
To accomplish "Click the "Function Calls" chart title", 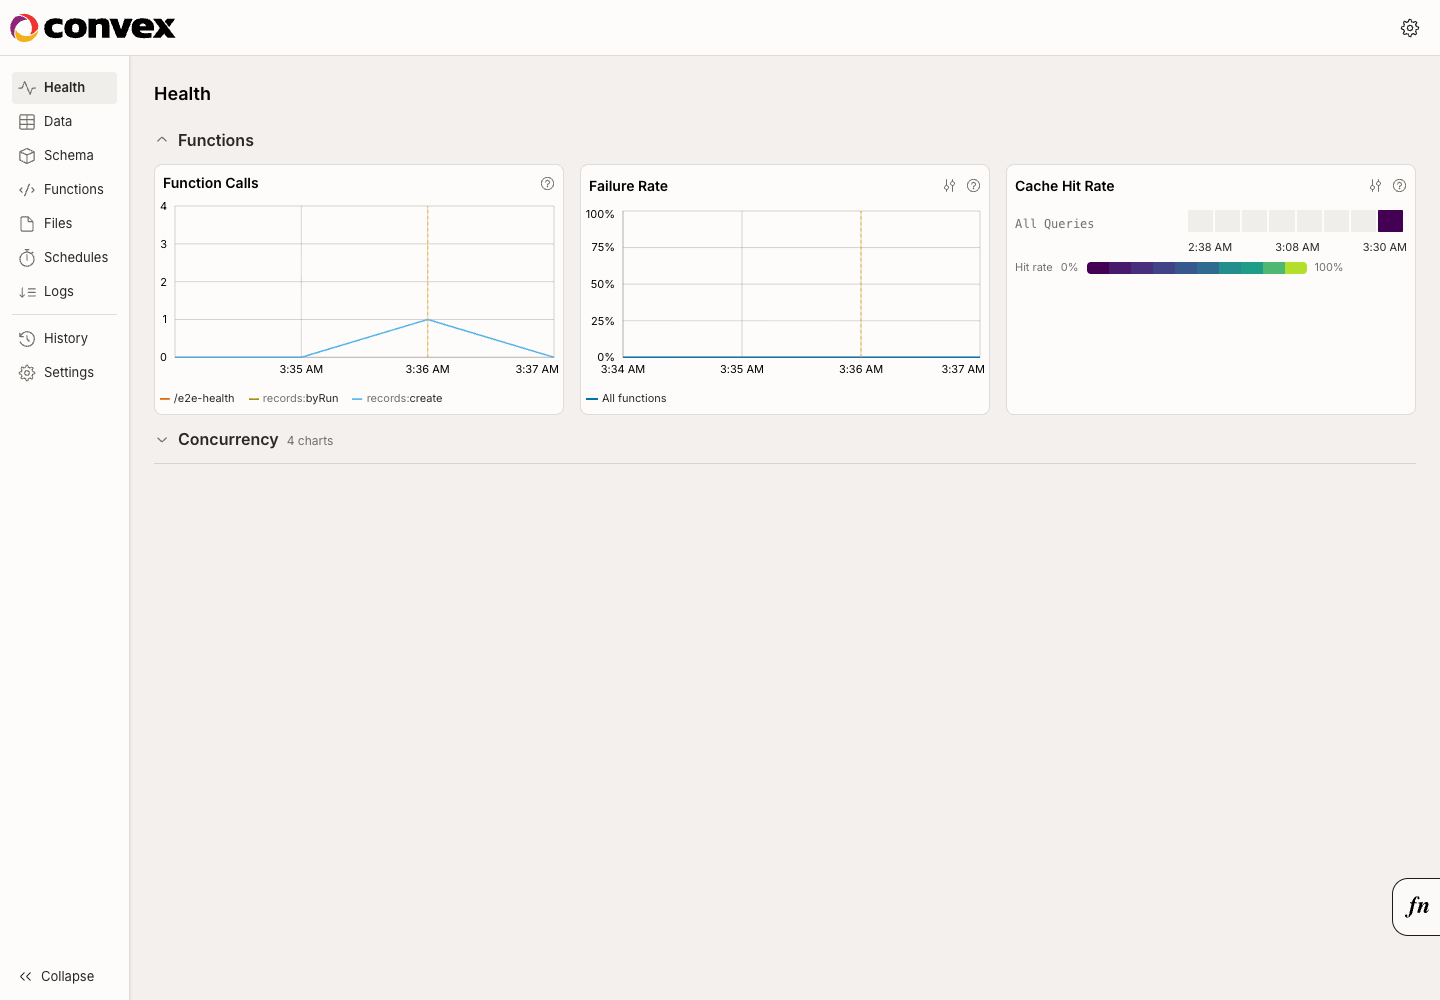I will (x=211, y=183).
